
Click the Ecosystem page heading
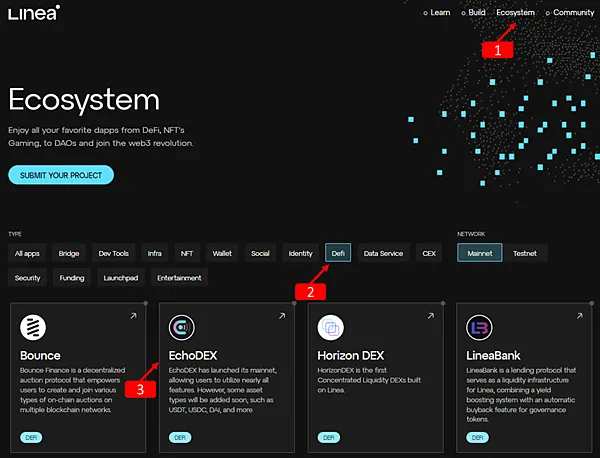84,99
